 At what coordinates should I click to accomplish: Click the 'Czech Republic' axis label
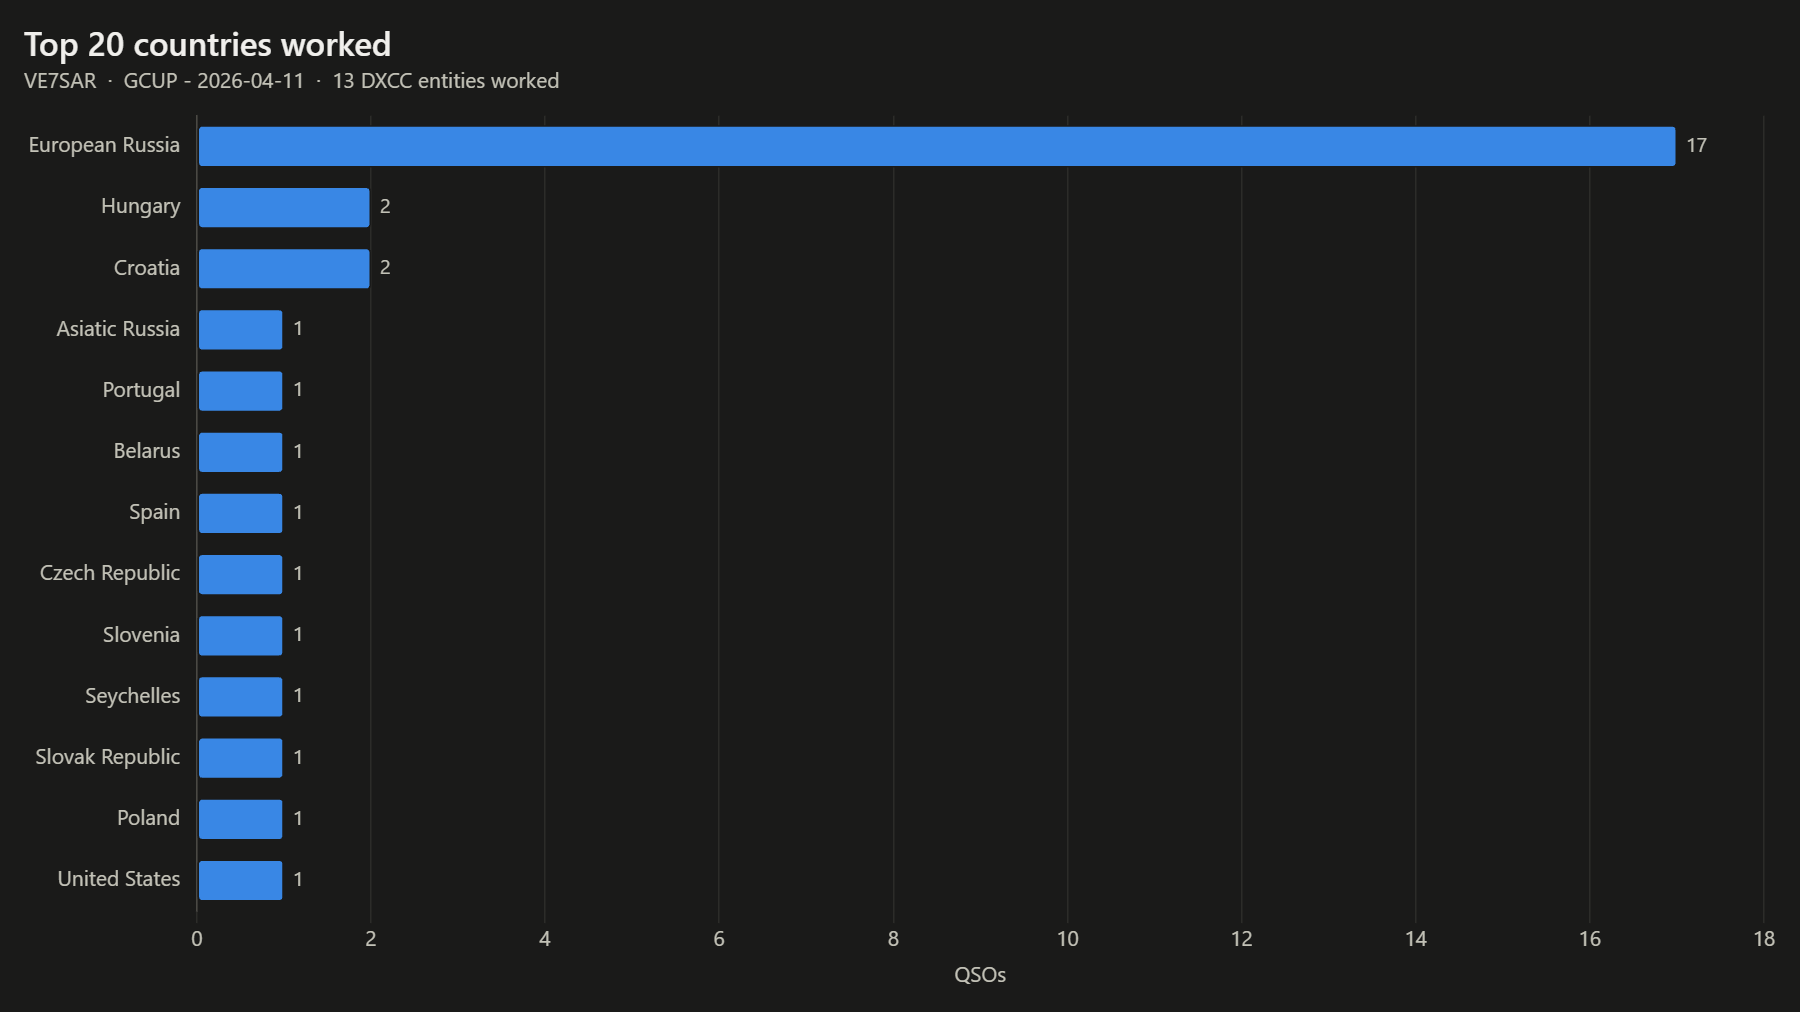click(110, 574)
